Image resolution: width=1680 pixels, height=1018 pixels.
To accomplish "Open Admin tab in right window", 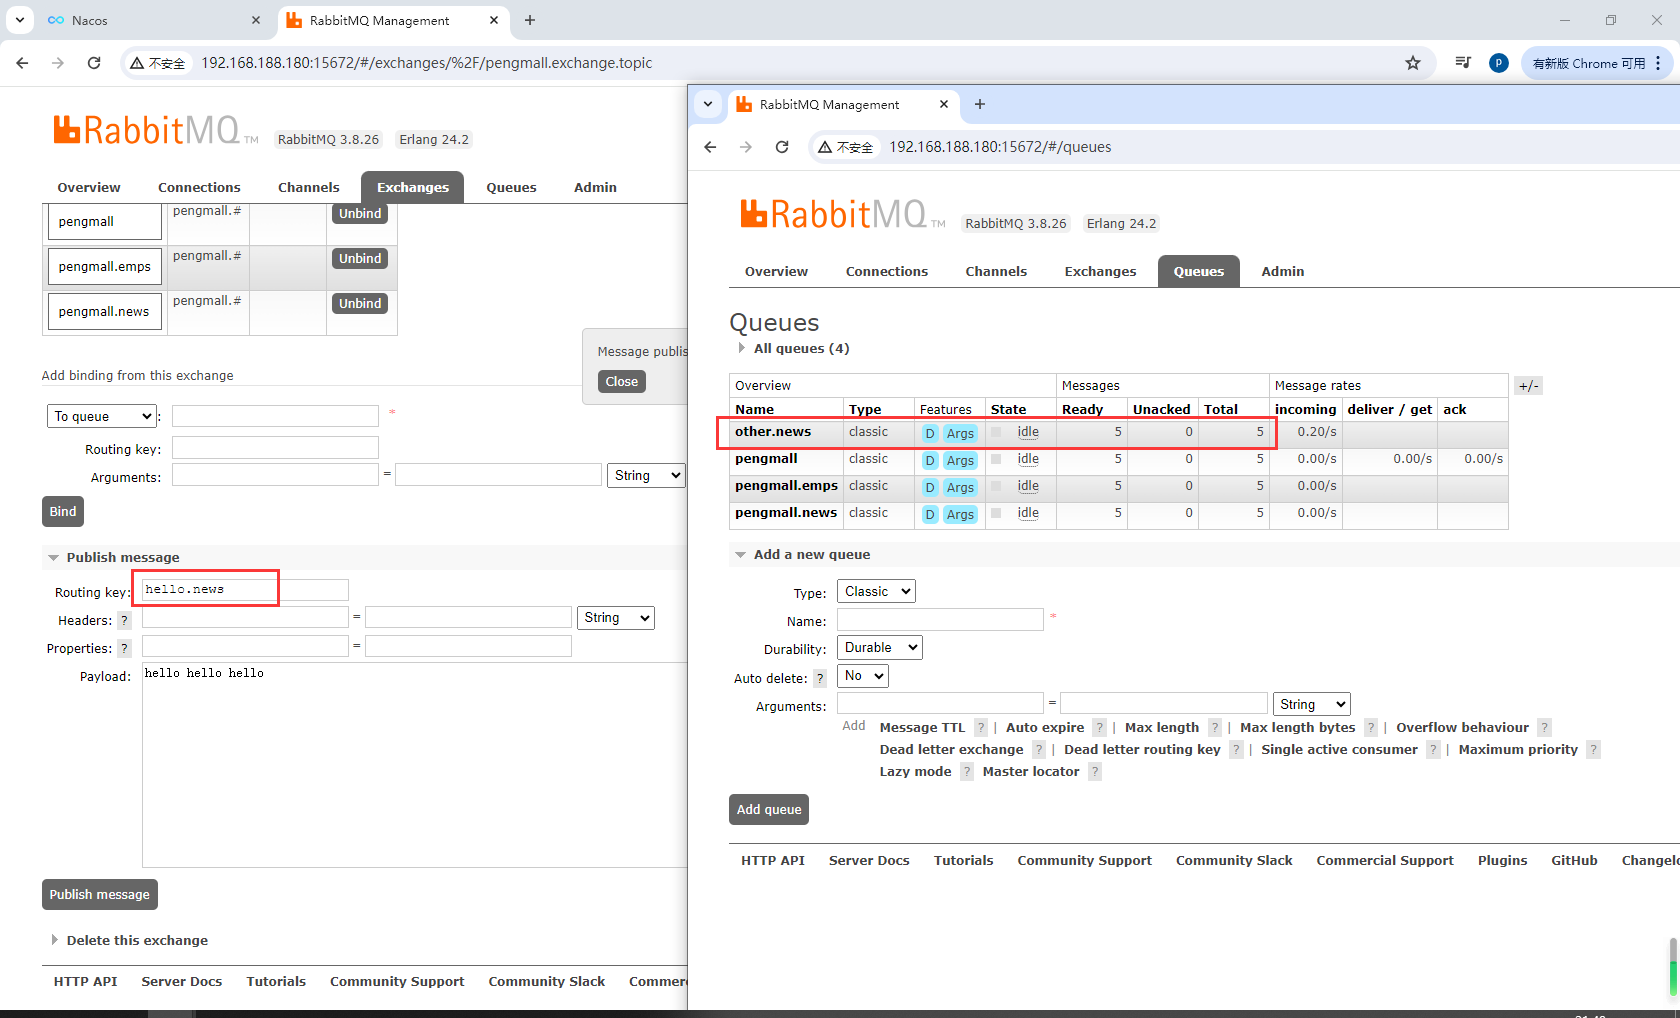I will click(x=1282, y=271).
